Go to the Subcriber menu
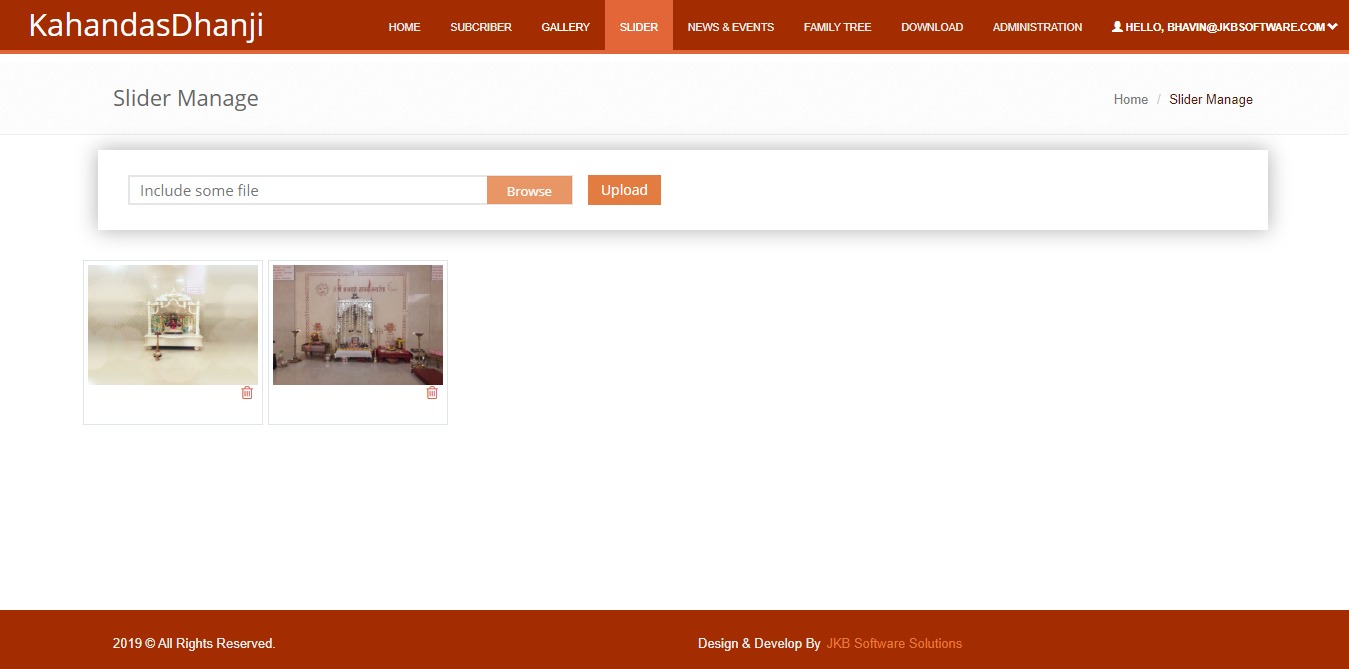The height and width of the screenshot is (669, 1349). click(x=480, y=27)
